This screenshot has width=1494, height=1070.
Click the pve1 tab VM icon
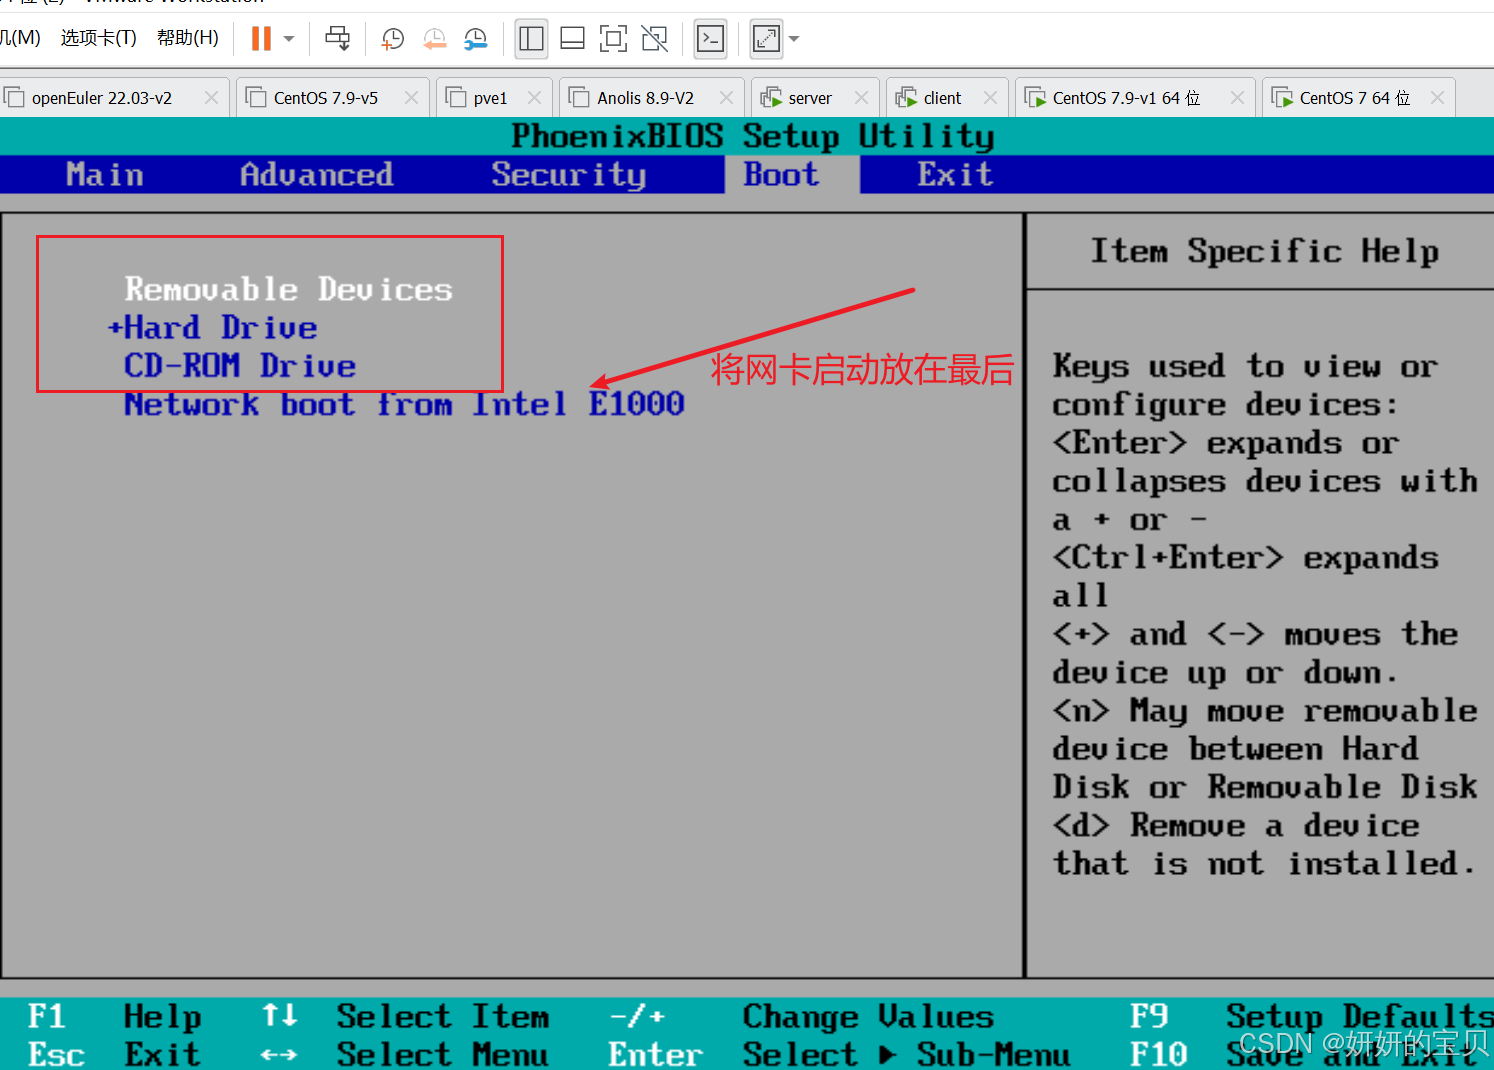tap(456, 97)
